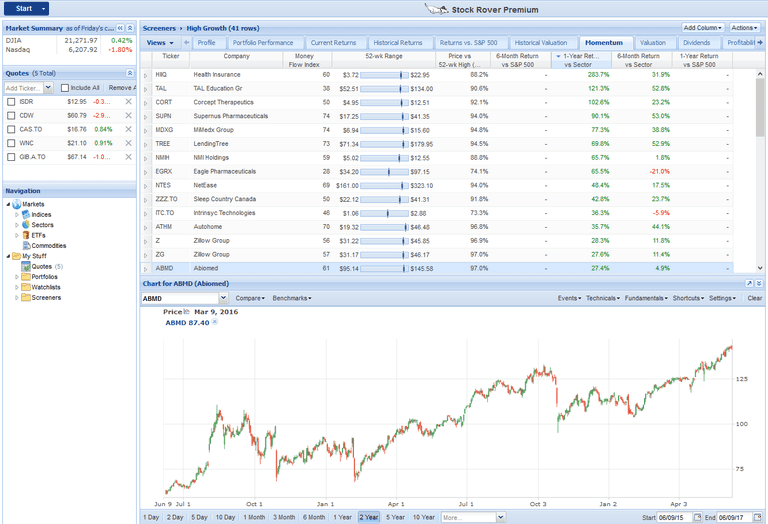Check the WNC quote checkbox
The image size is (768, 524).
click(x=11, y=143)
